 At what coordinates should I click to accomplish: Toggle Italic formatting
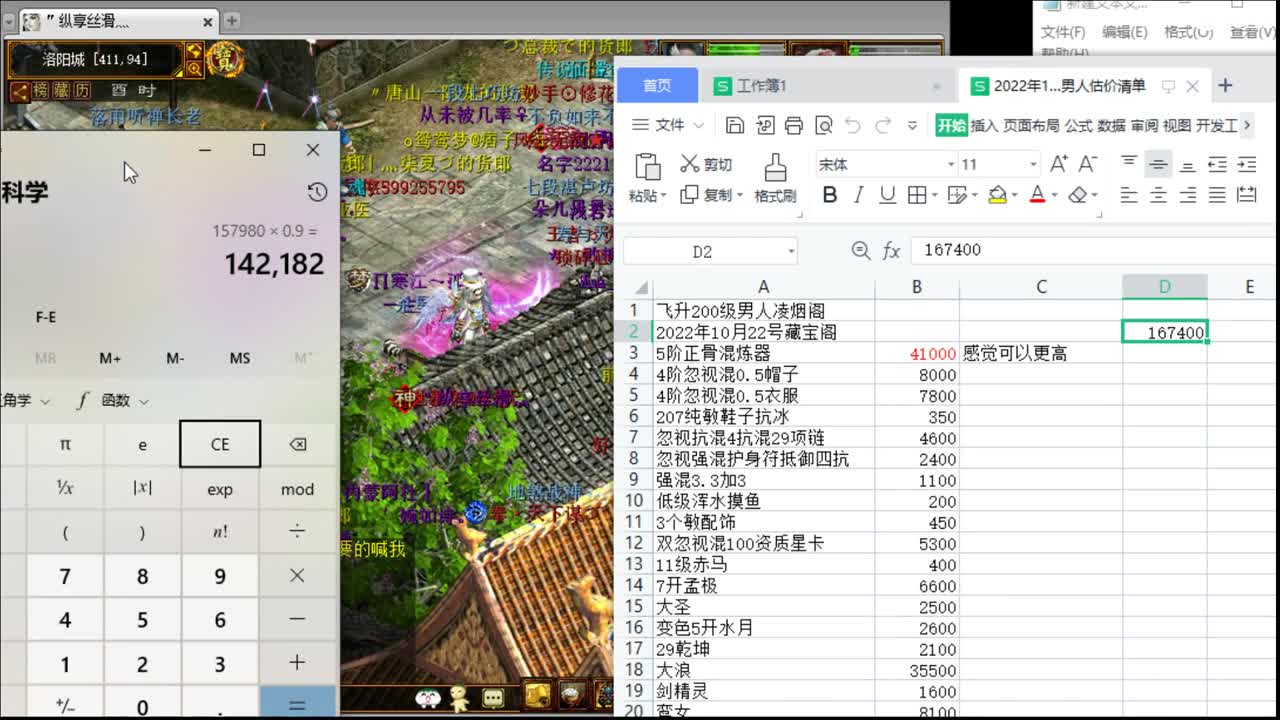click(858, 195)
